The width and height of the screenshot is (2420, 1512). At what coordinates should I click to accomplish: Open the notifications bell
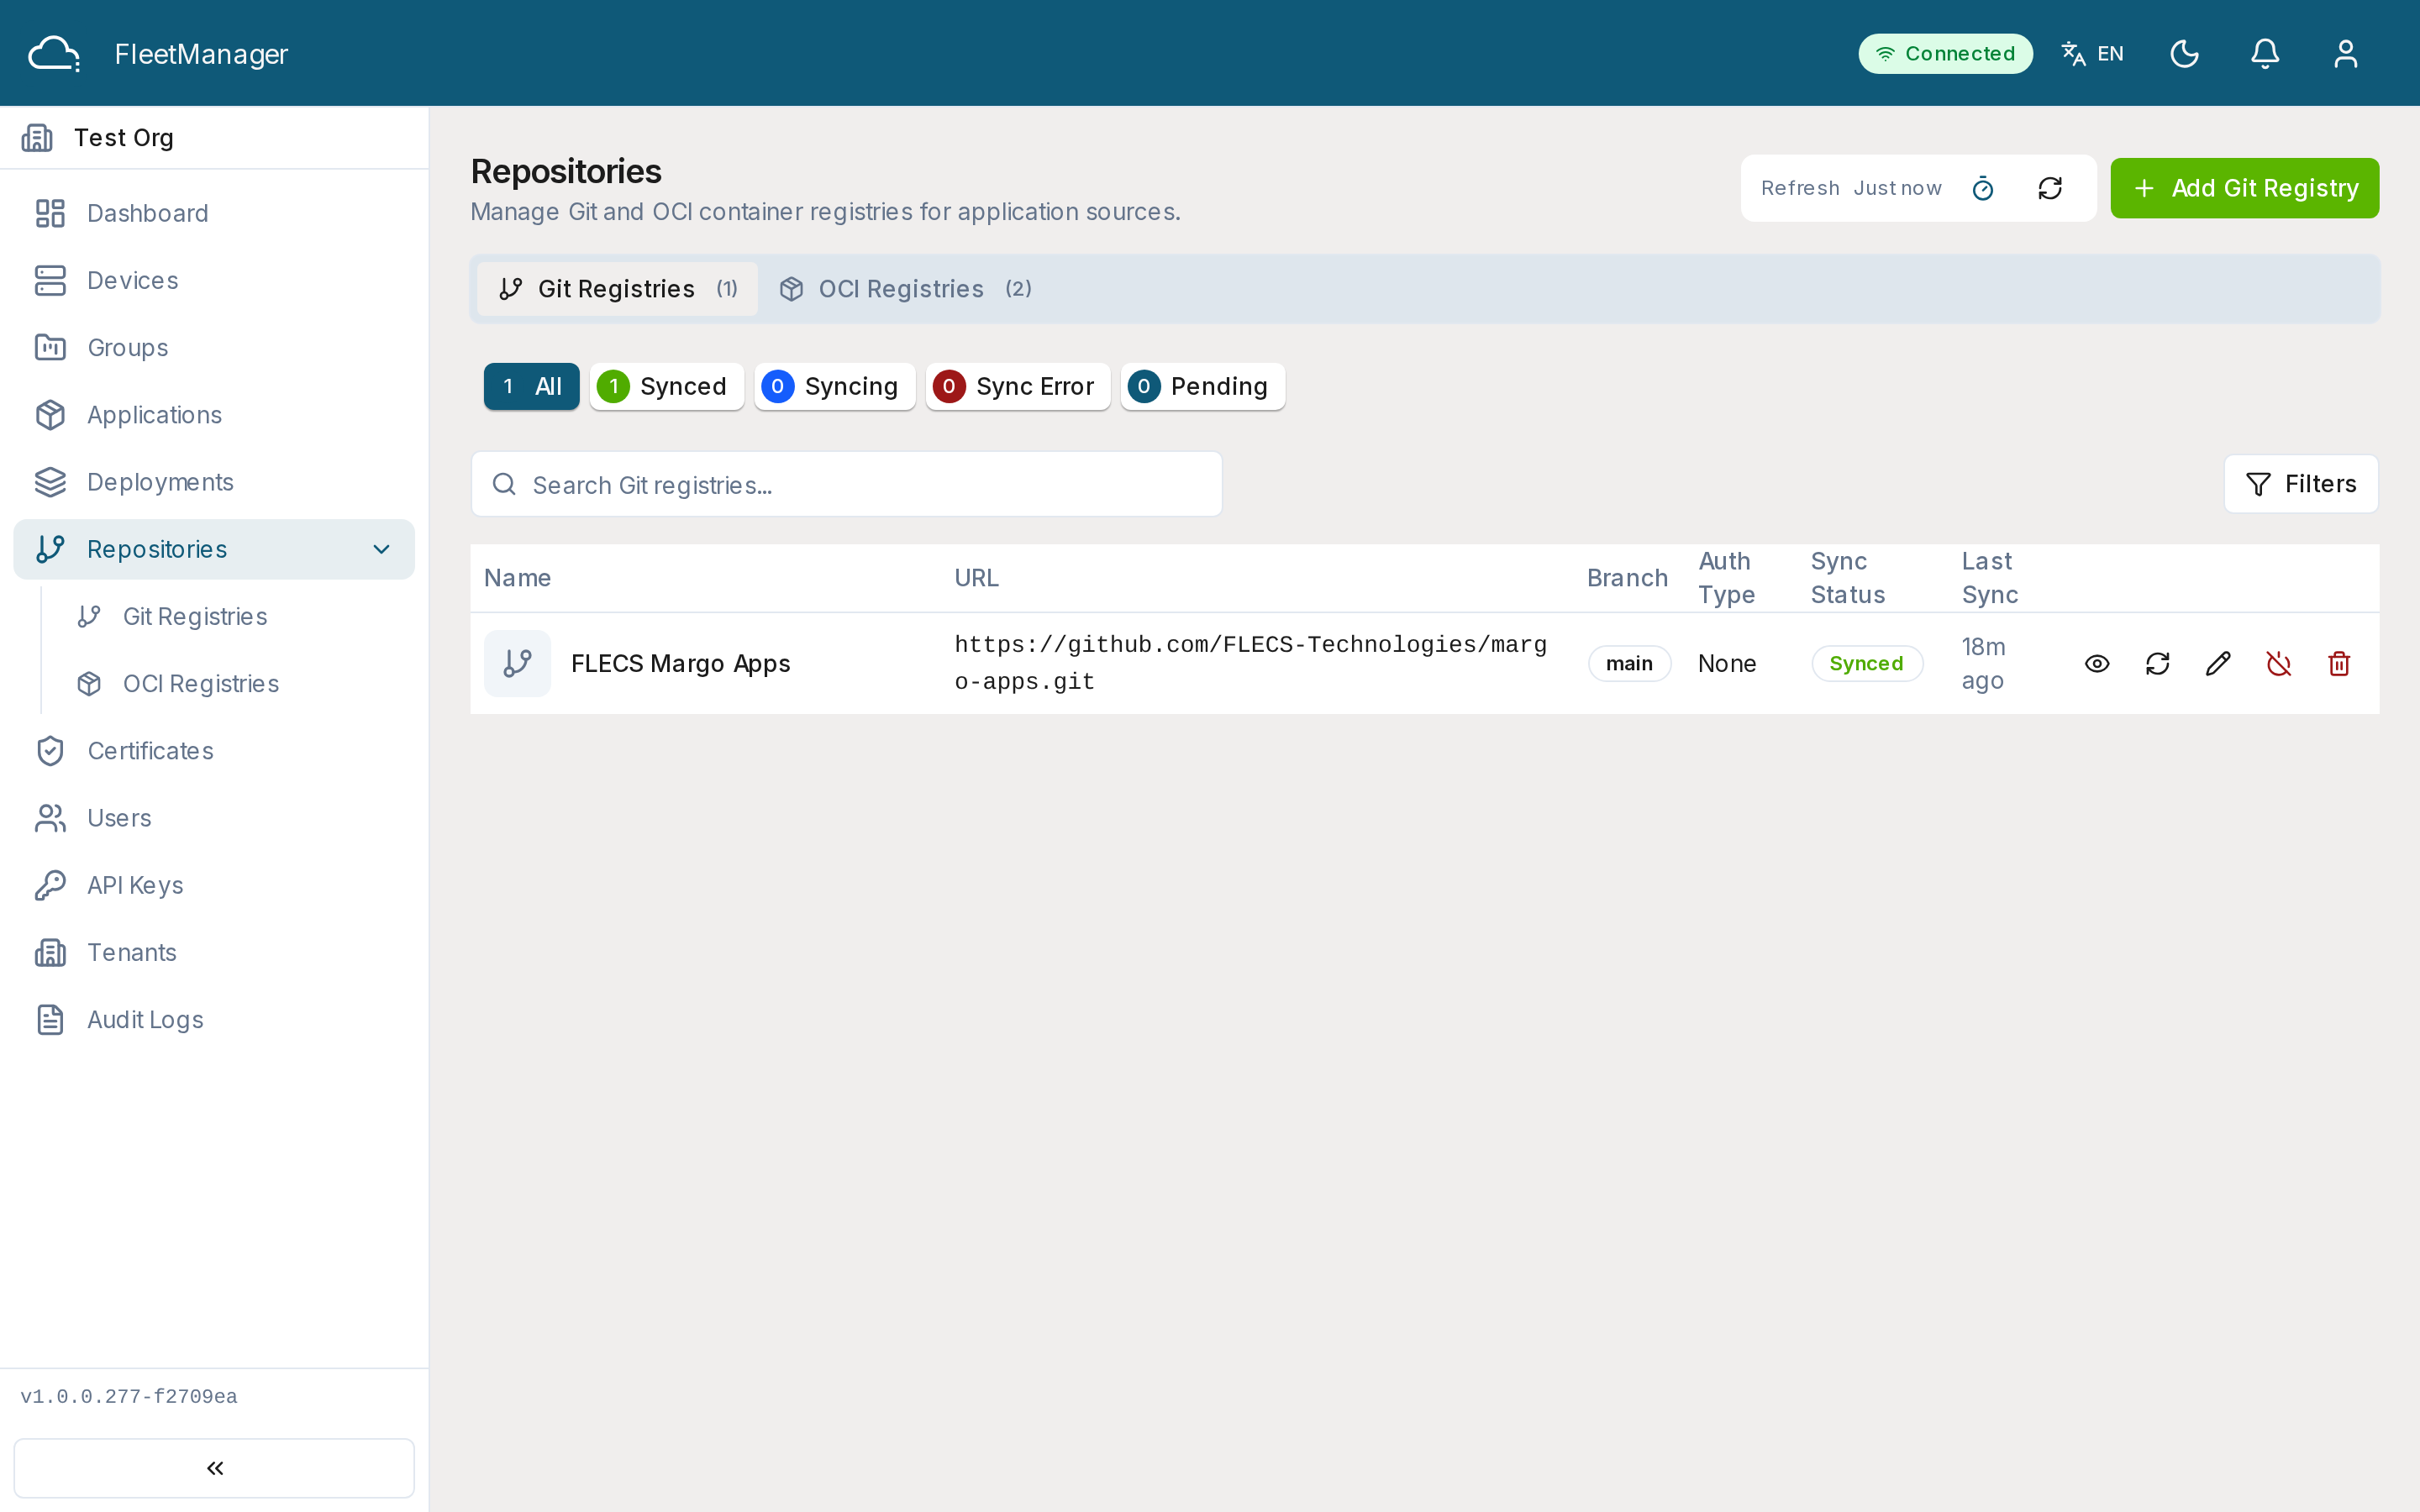tap(2265, 54)
